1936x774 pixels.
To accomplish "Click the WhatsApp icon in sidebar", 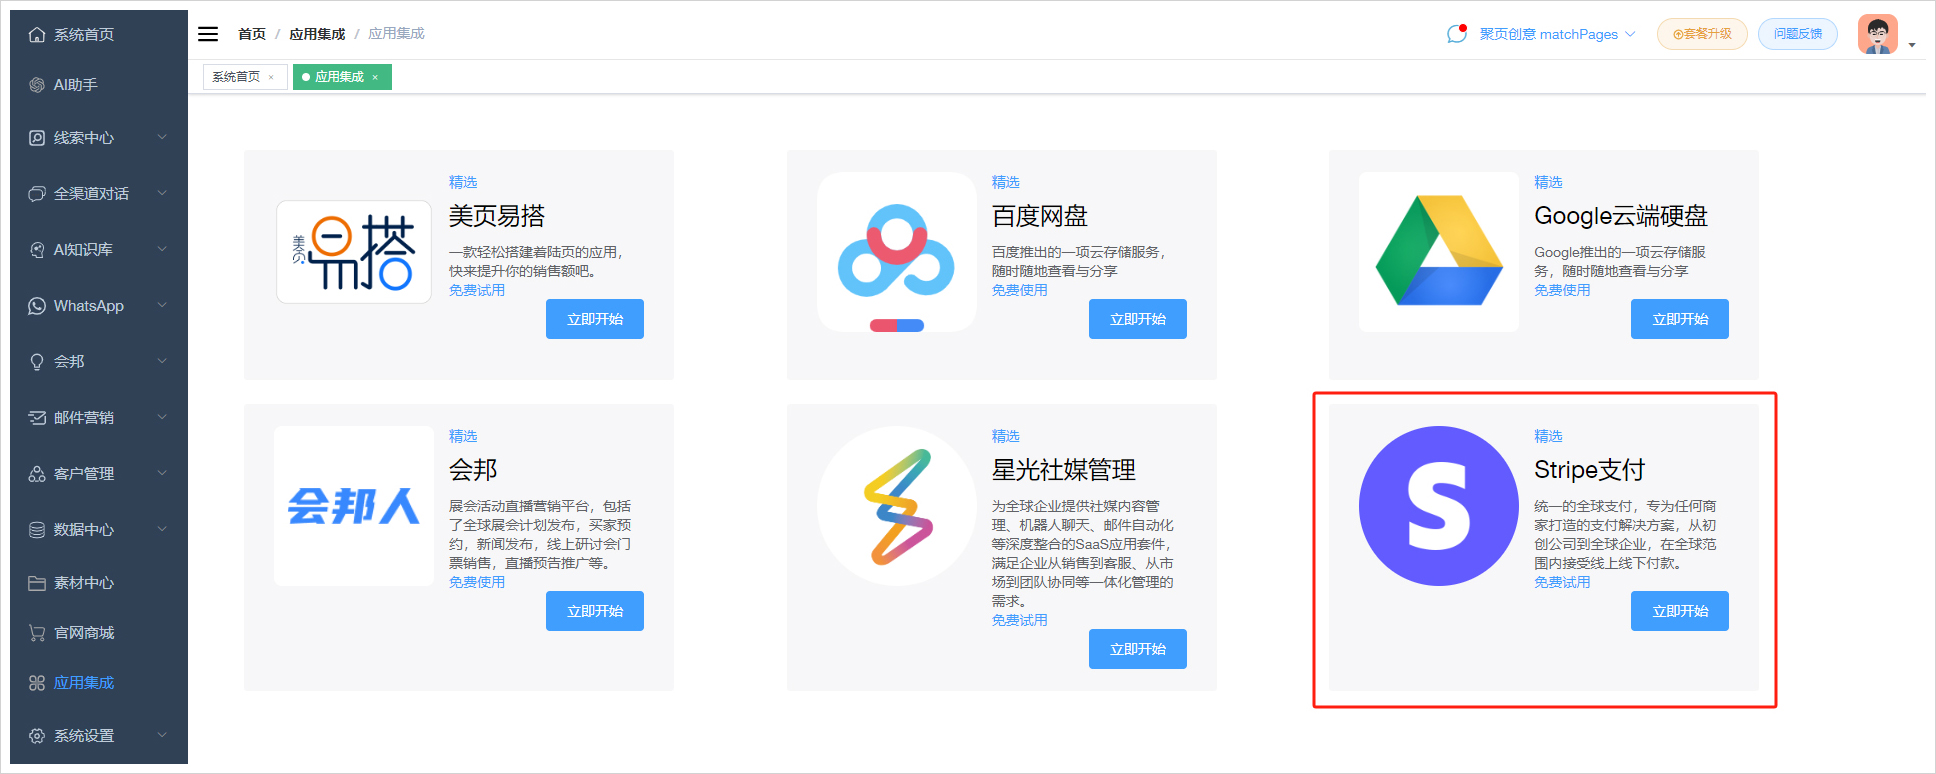I will [37, 306].
